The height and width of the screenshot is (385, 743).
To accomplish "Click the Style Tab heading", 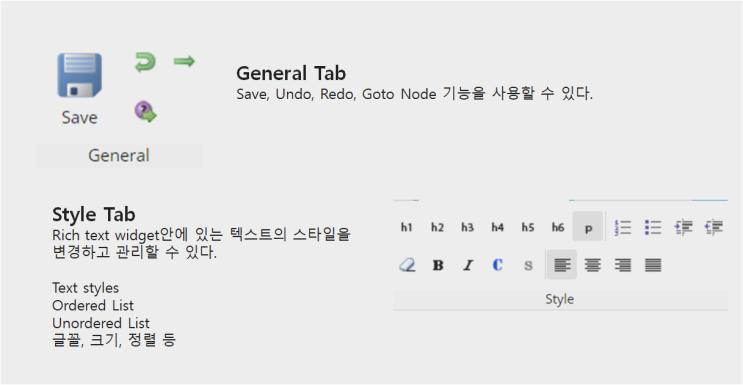I will (94, 214).
